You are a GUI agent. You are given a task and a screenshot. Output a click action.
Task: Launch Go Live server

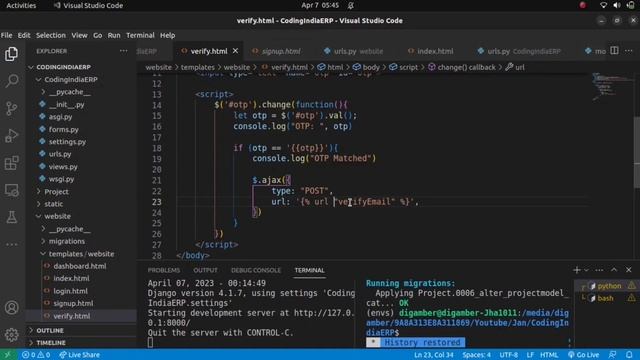pos(583,355)
